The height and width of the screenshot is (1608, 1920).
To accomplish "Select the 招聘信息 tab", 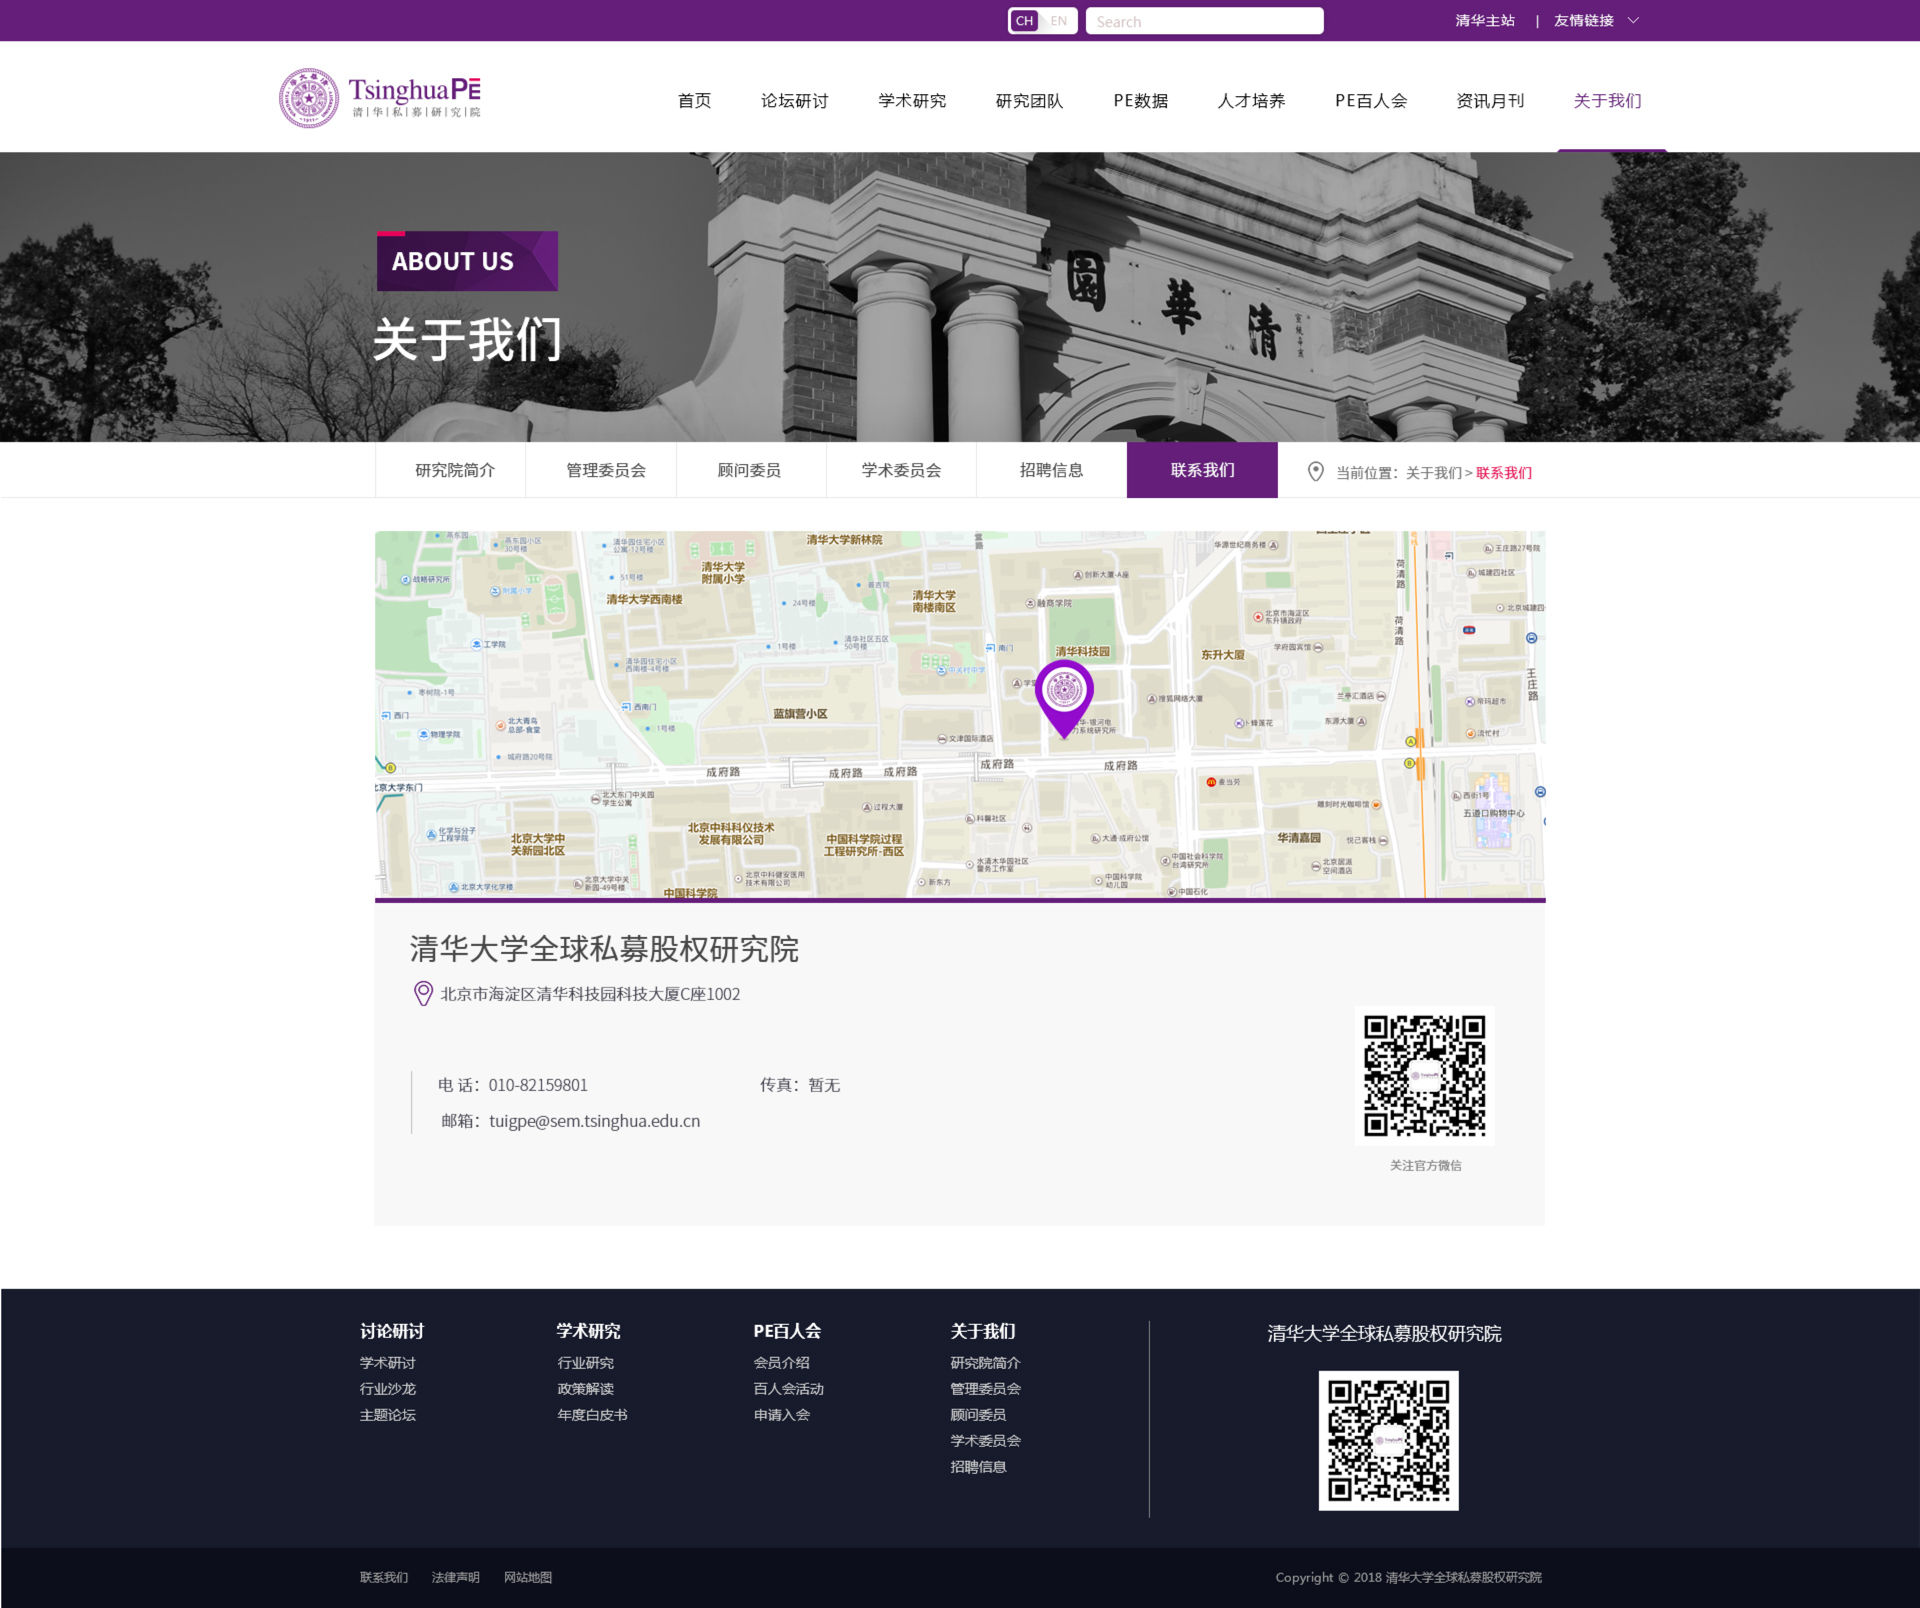I will (x=1051, y=470).
